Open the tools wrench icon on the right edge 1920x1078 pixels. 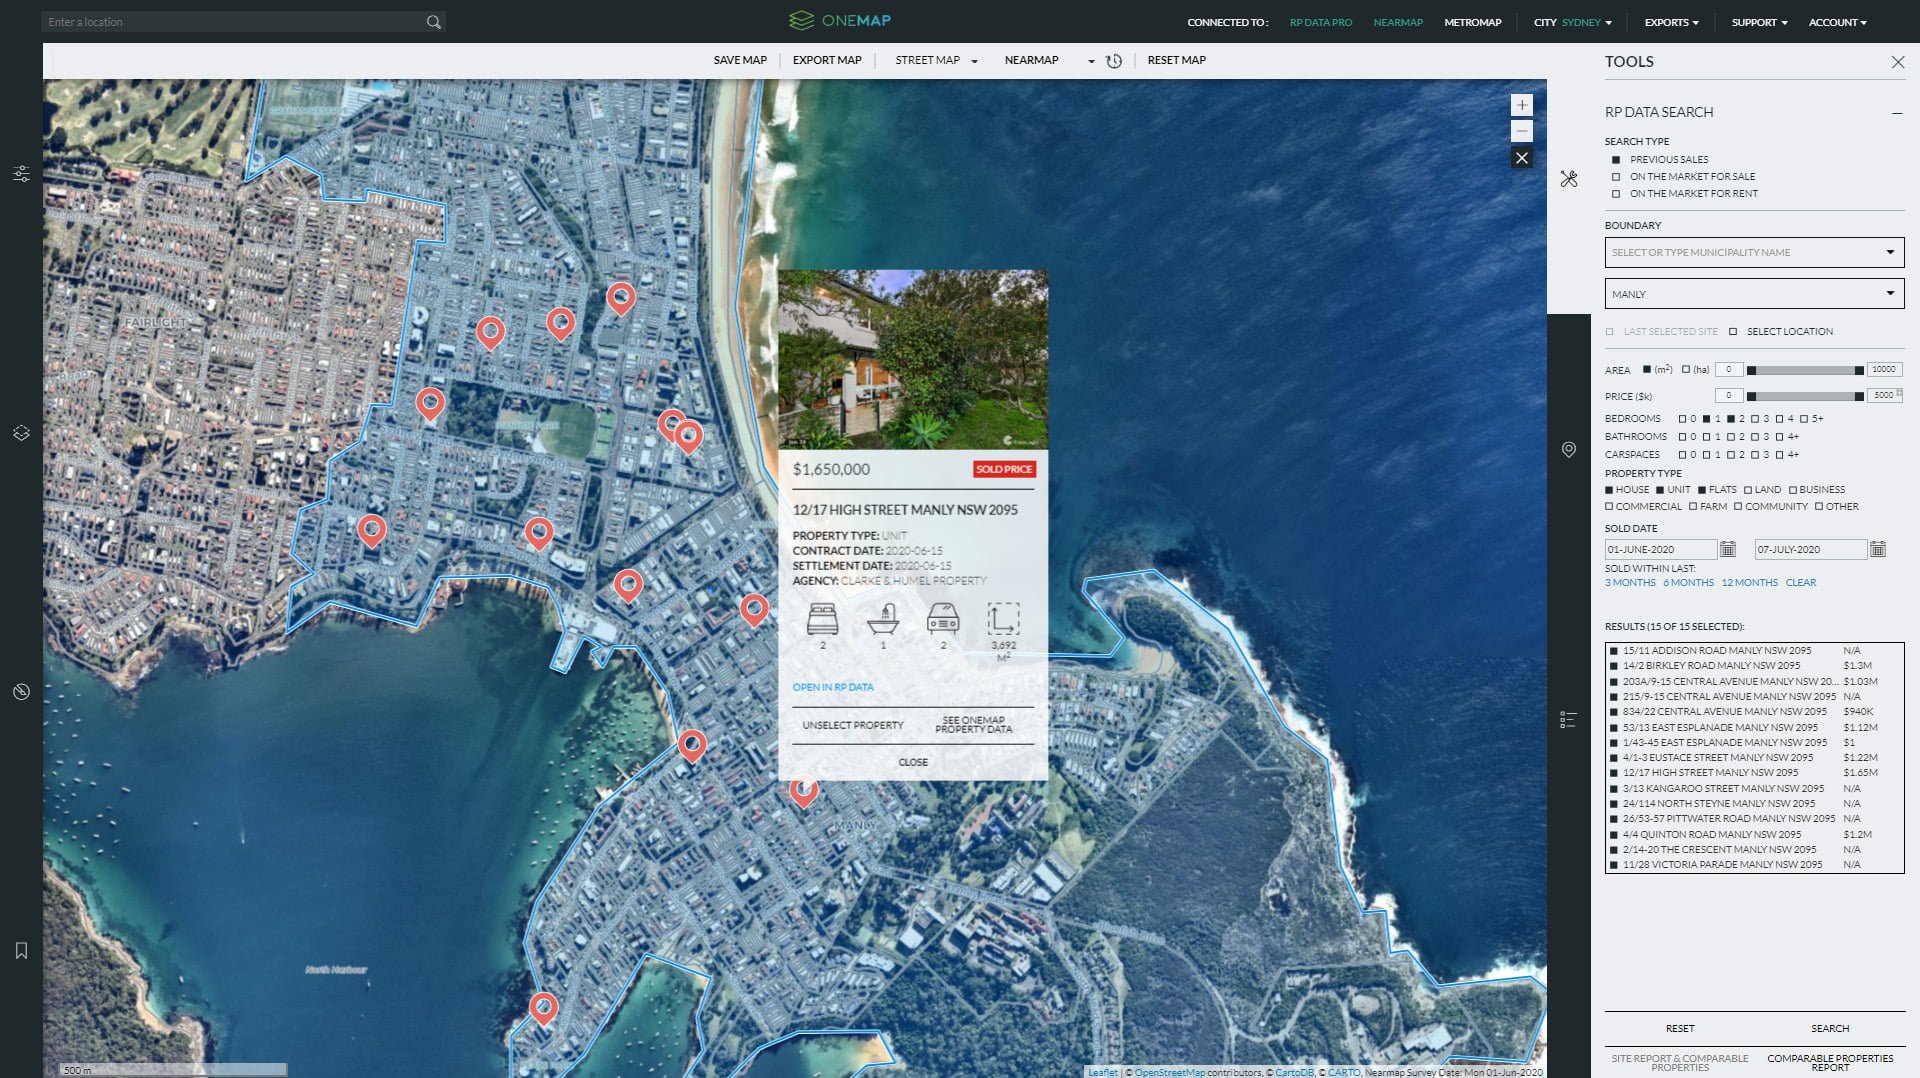pyautogui.click(x=1570, y=179)
